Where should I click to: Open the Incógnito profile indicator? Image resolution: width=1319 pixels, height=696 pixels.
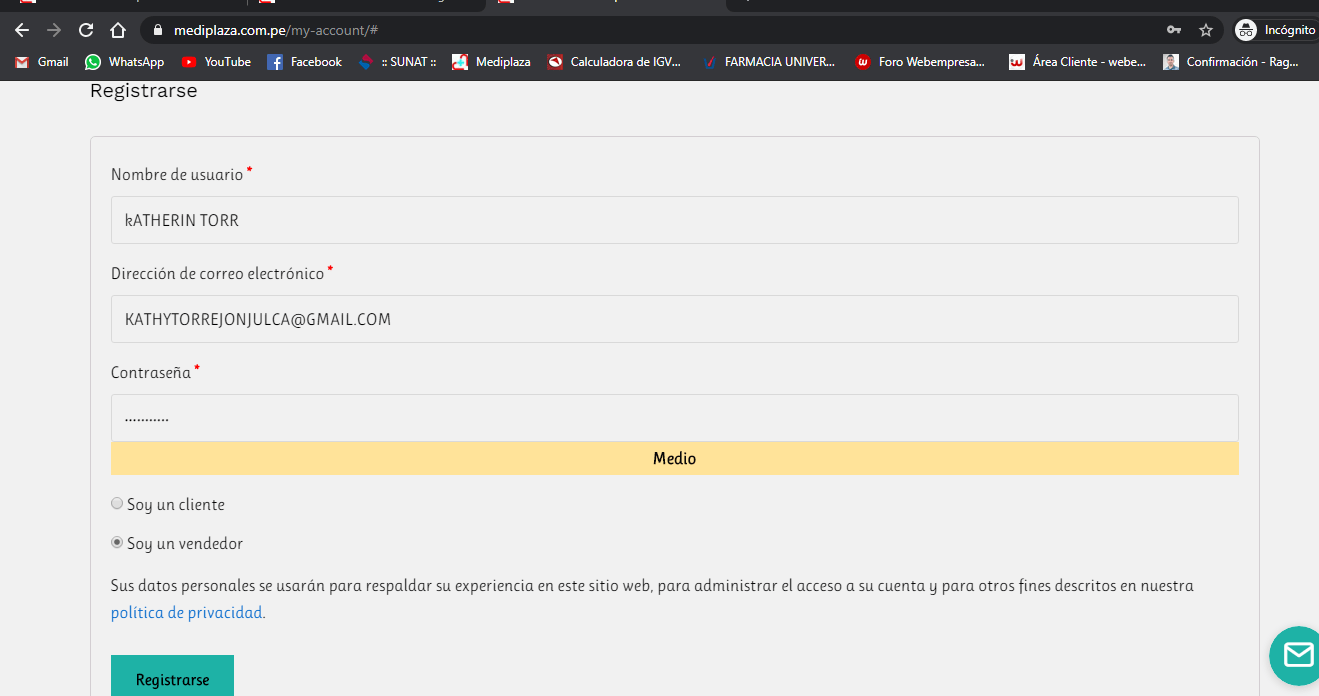click(1276, 30)
